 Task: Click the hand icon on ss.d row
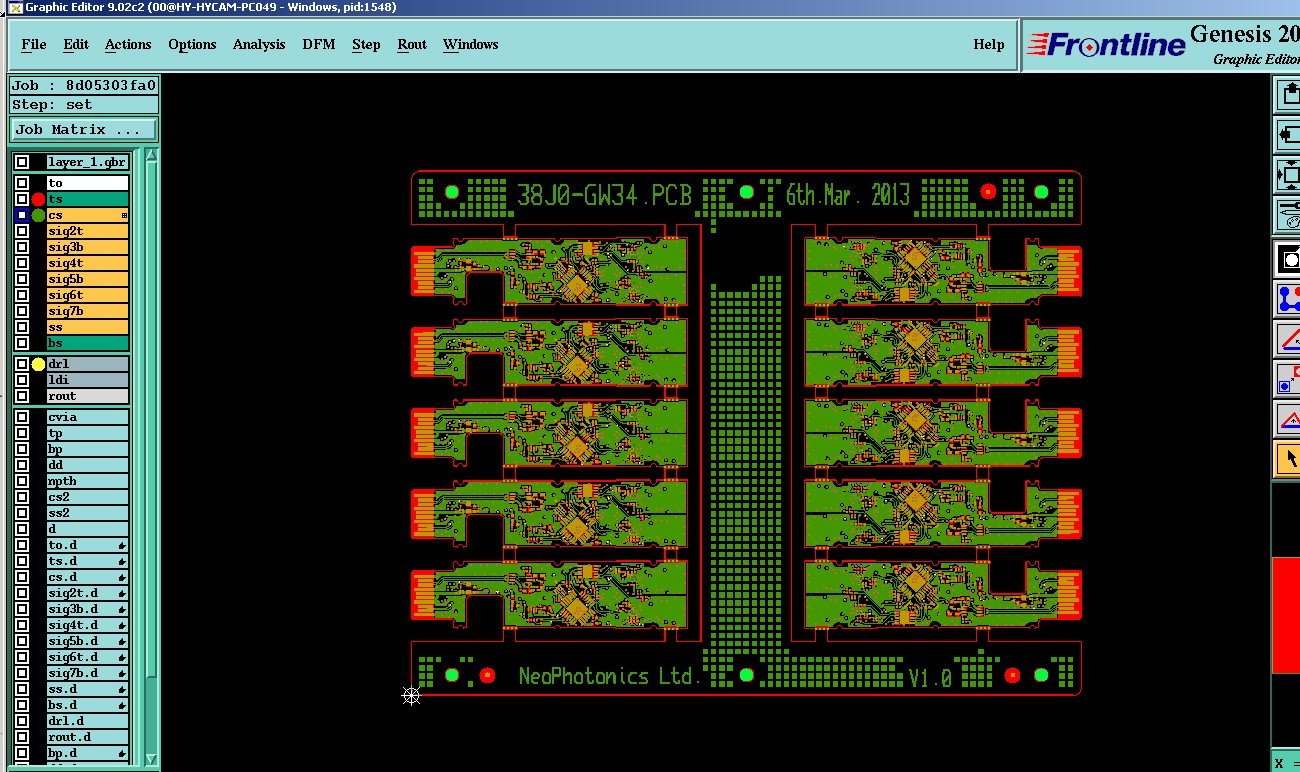pos(122,689)
